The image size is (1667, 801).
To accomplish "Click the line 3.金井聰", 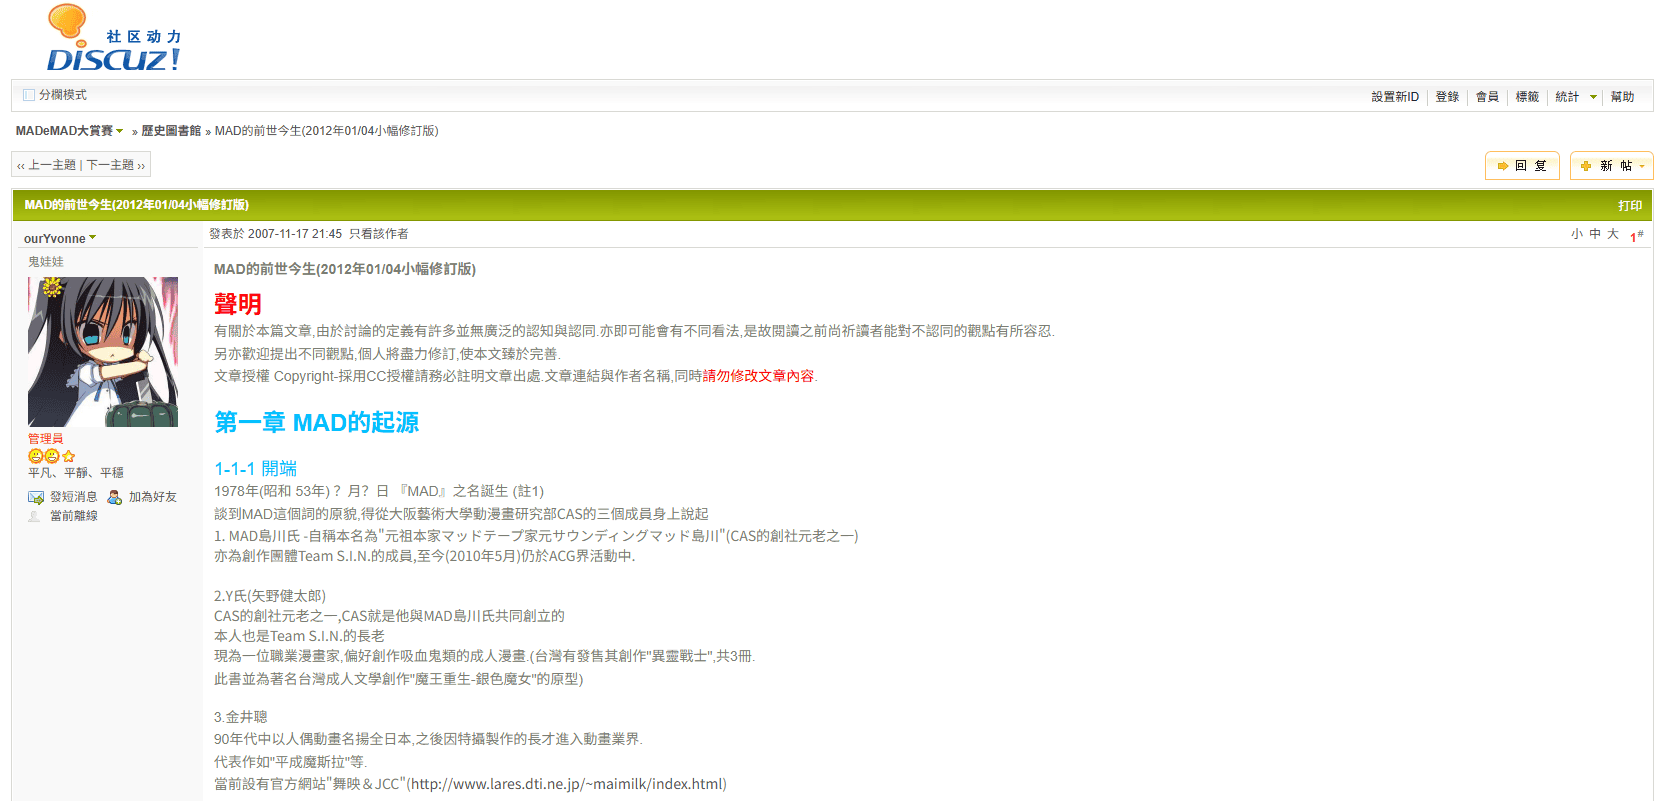I will (240, 717).
